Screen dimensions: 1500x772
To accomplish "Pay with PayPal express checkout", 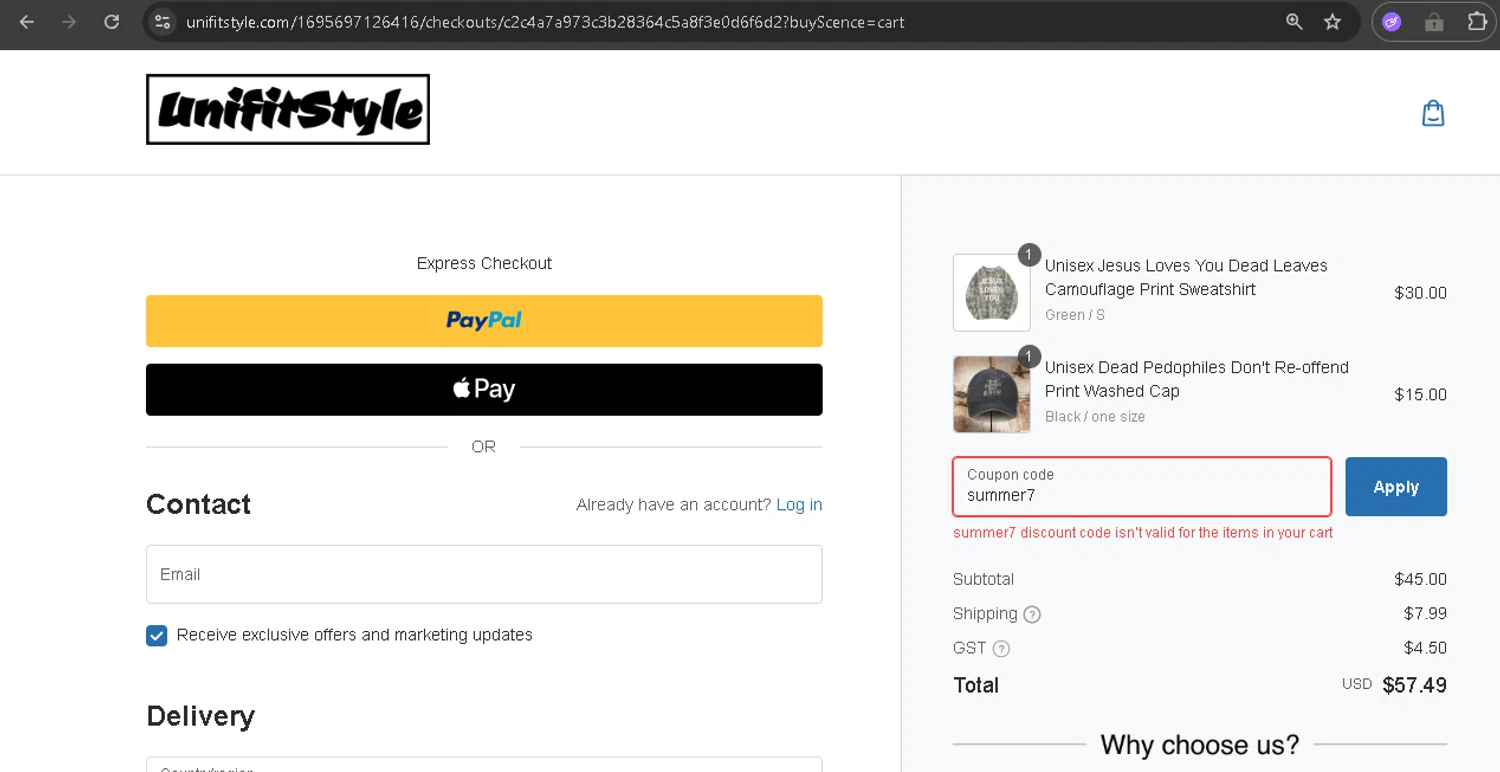I will [x=484, y=321].
